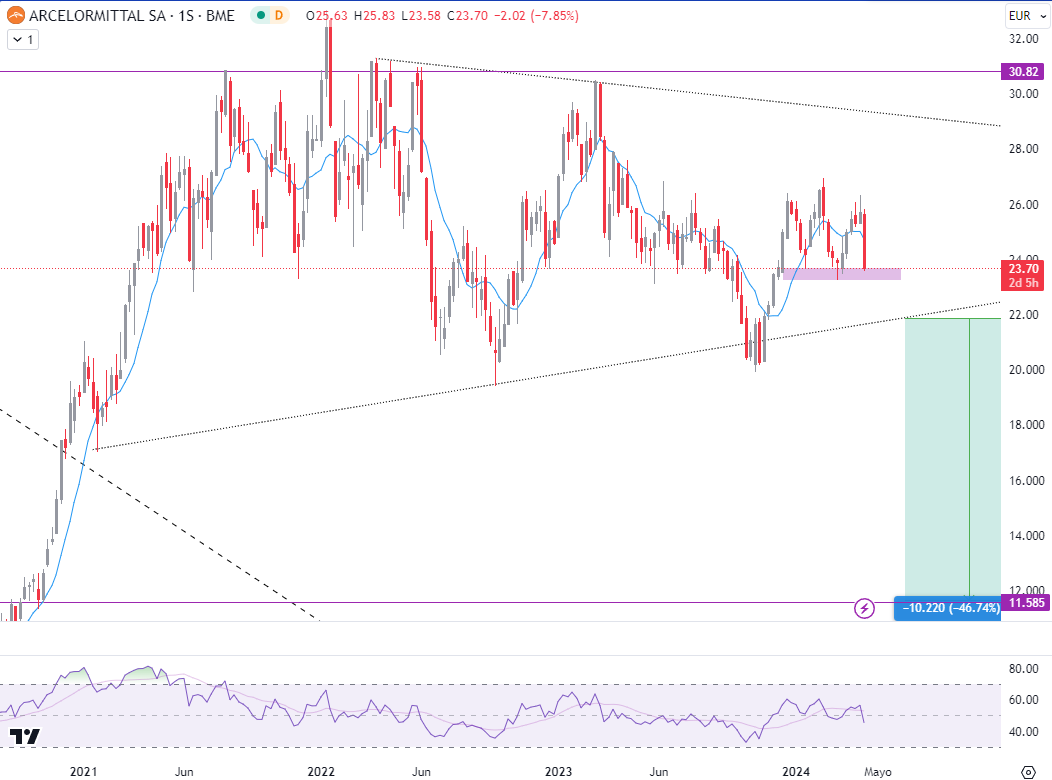Click the 18.00 price scale value
The image size is (1052, 780).
1027,425
